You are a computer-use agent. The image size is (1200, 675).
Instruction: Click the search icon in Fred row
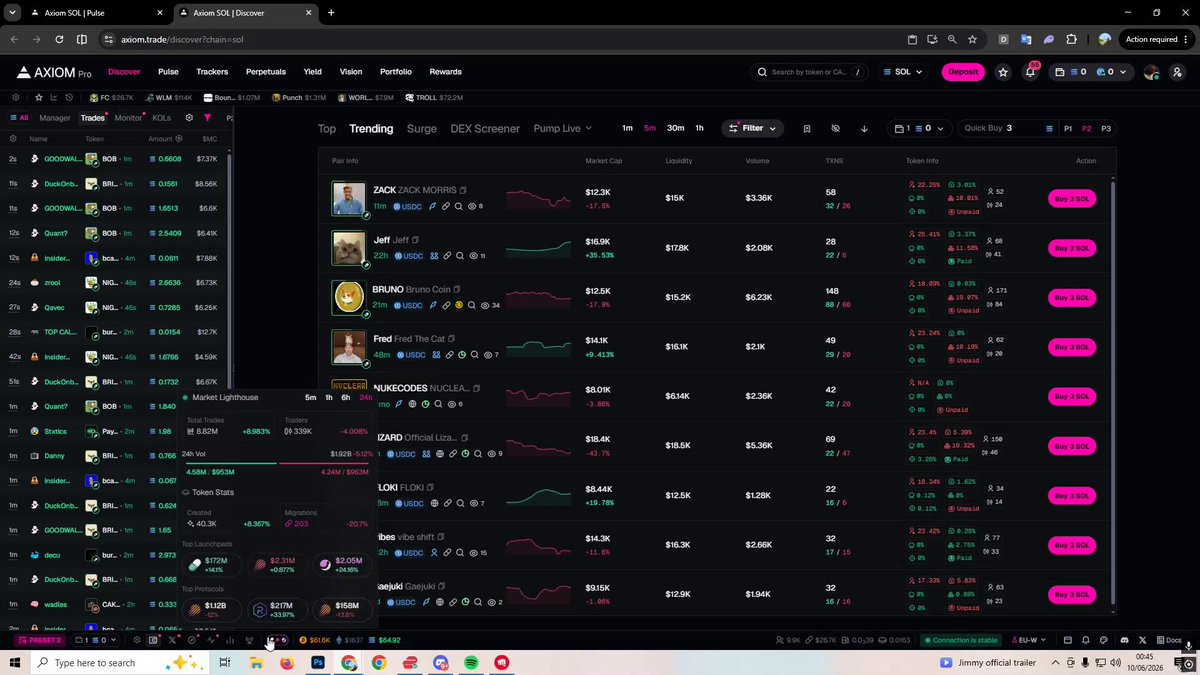(476, 354)
